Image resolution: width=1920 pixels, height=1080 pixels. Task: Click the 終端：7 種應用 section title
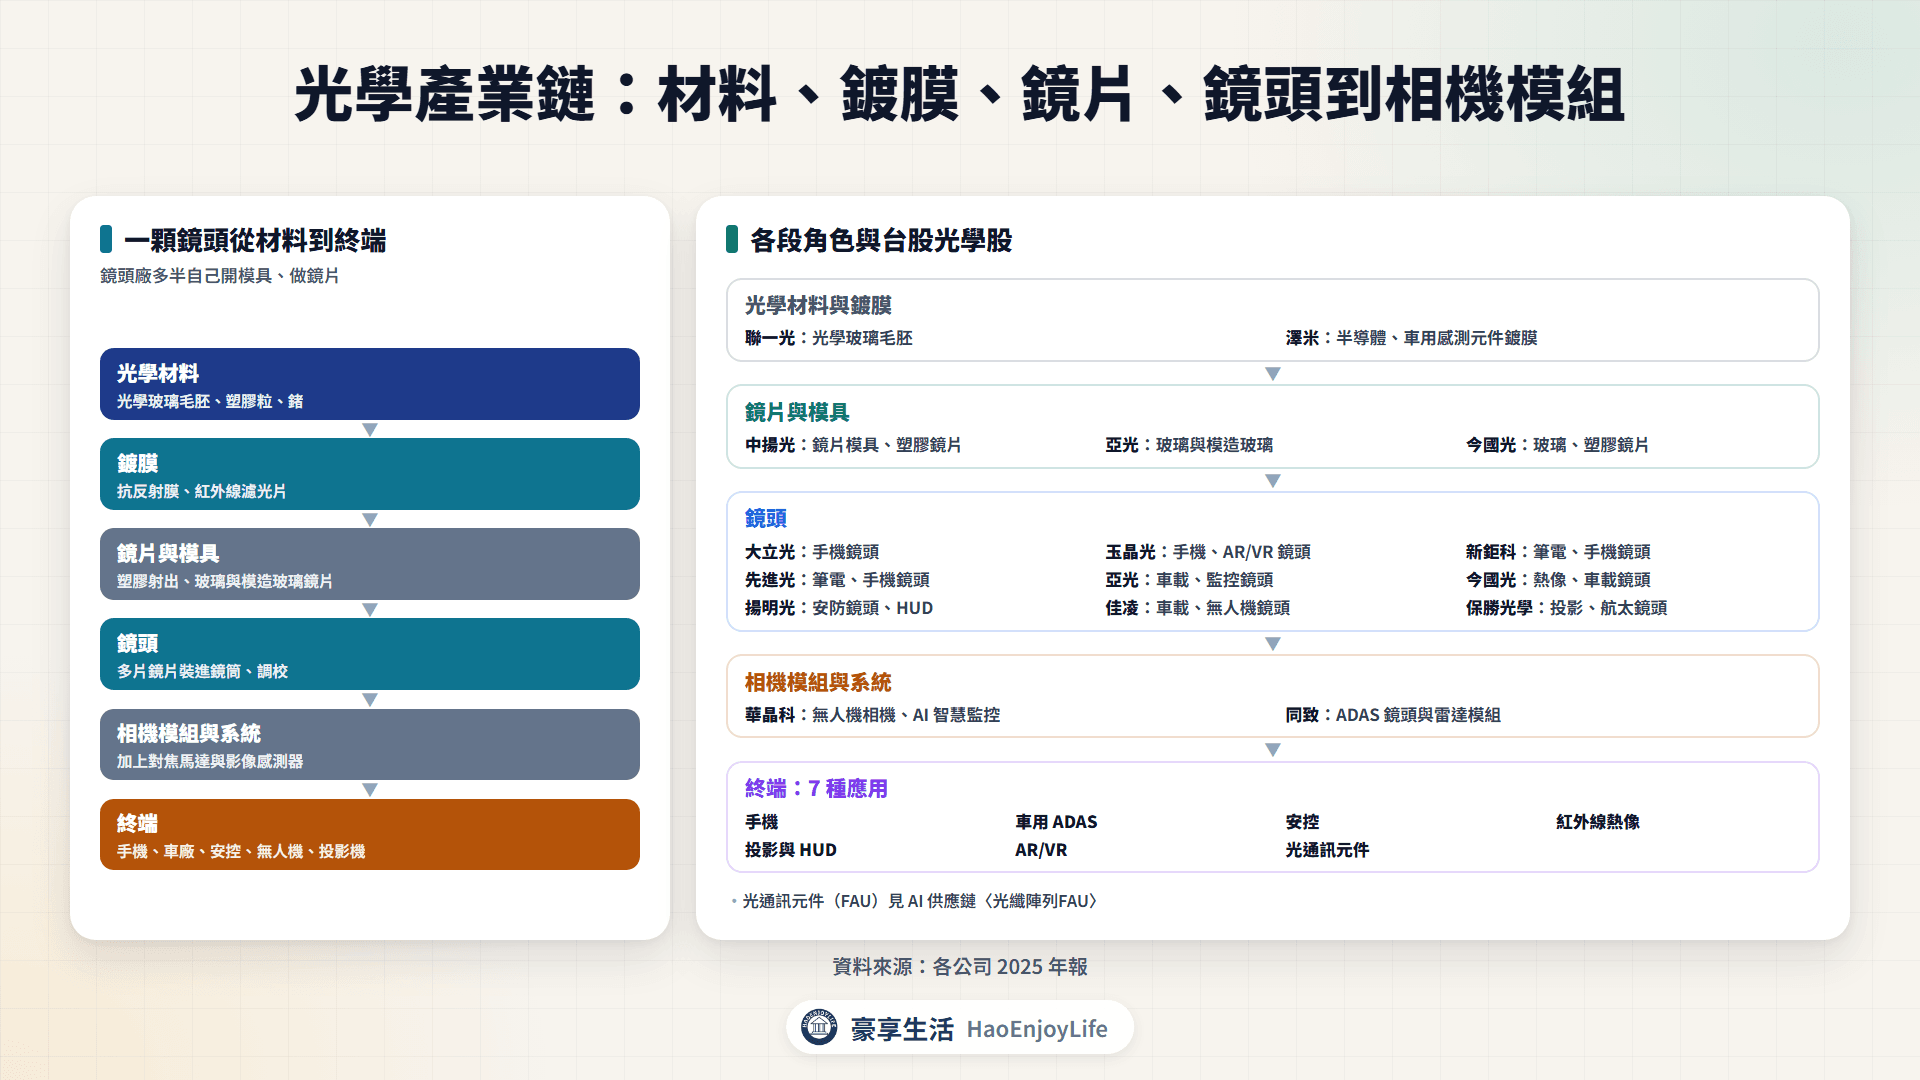[x=816, y=789]
